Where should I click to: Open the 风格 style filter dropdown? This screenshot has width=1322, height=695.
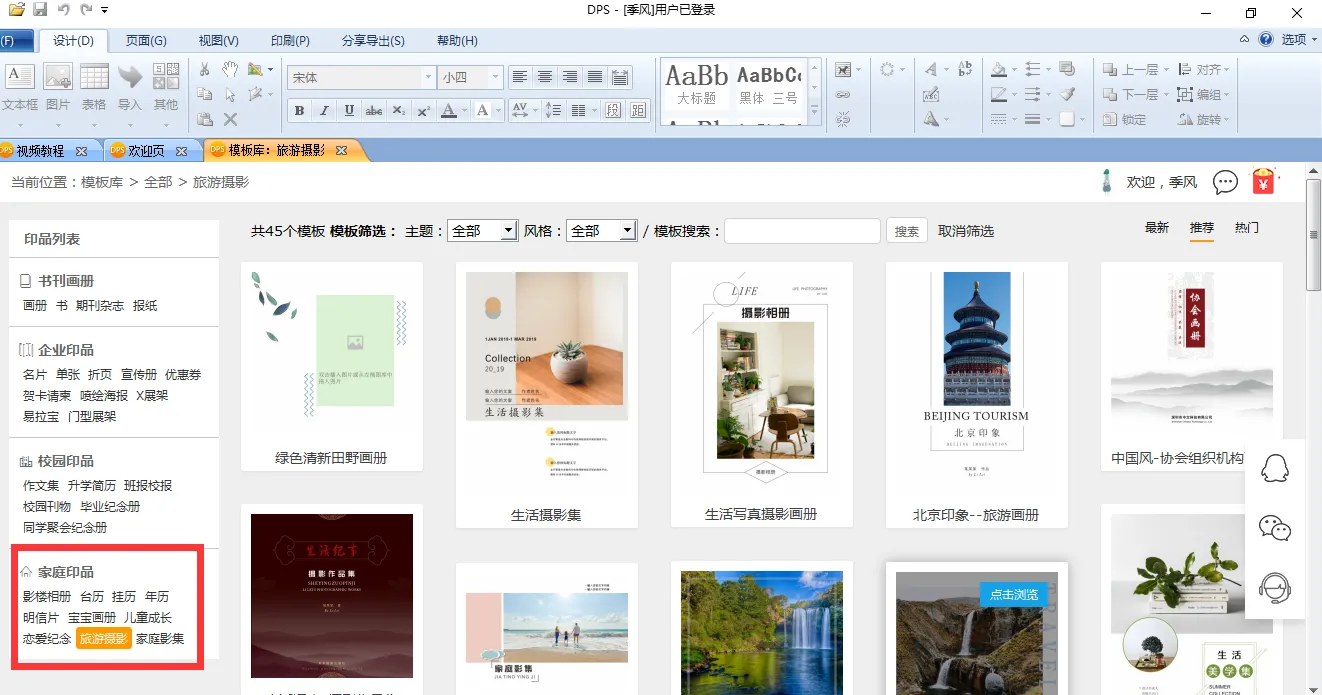tap(601, 231)
